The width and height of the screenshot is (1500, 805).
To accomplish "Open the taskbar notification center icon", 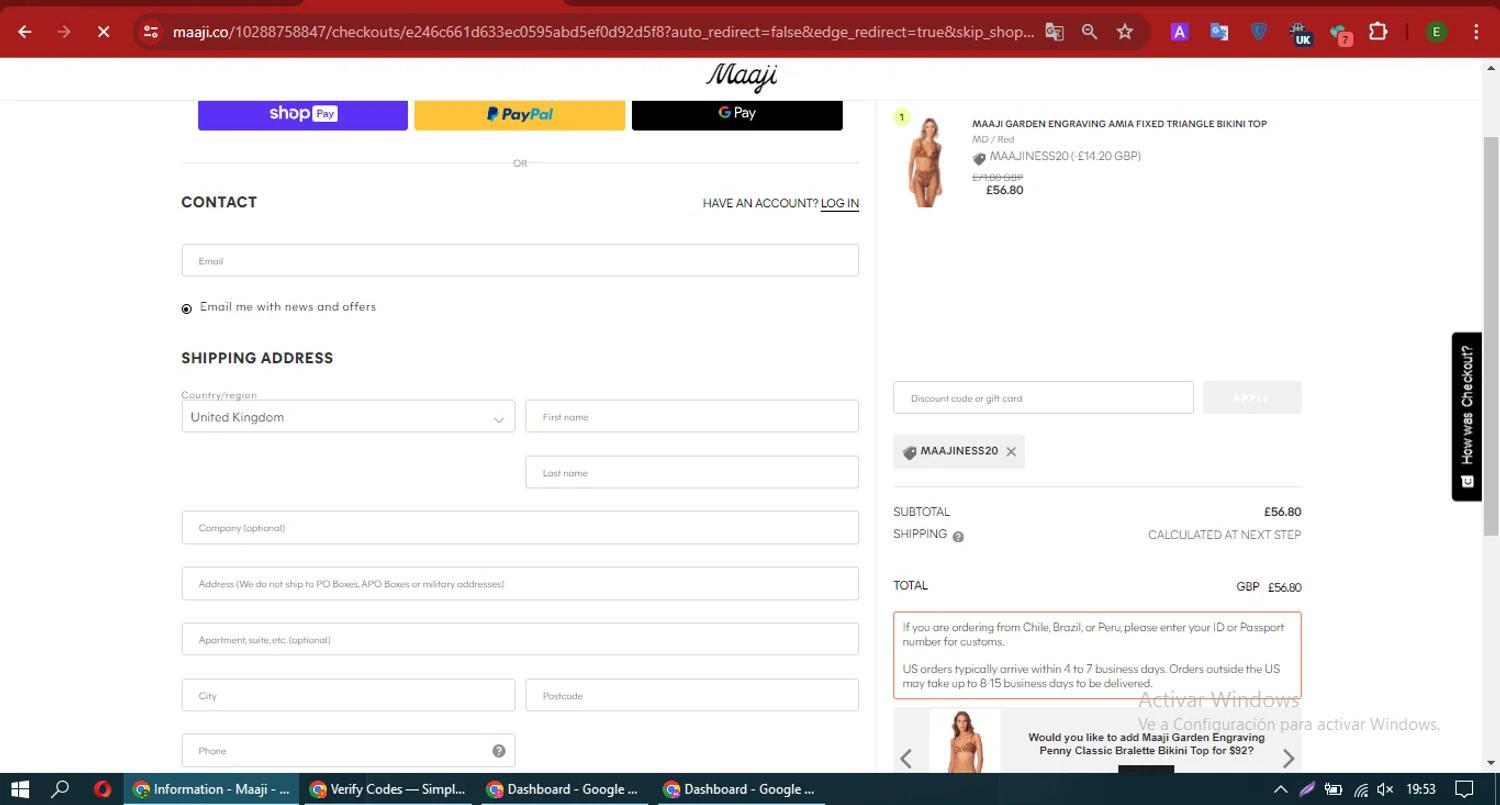I will pos(1464,789).
